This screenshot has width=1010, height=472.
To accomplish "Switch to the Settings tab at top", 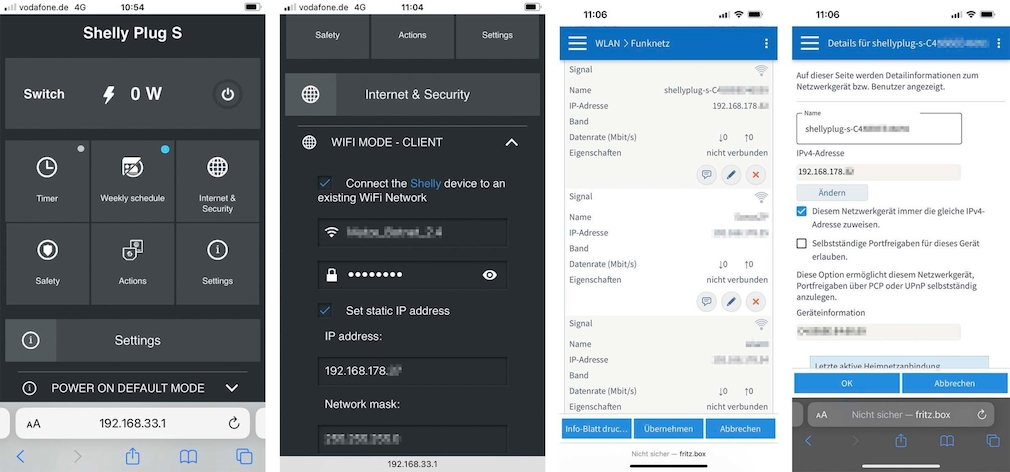I will (x=497, y=35).
